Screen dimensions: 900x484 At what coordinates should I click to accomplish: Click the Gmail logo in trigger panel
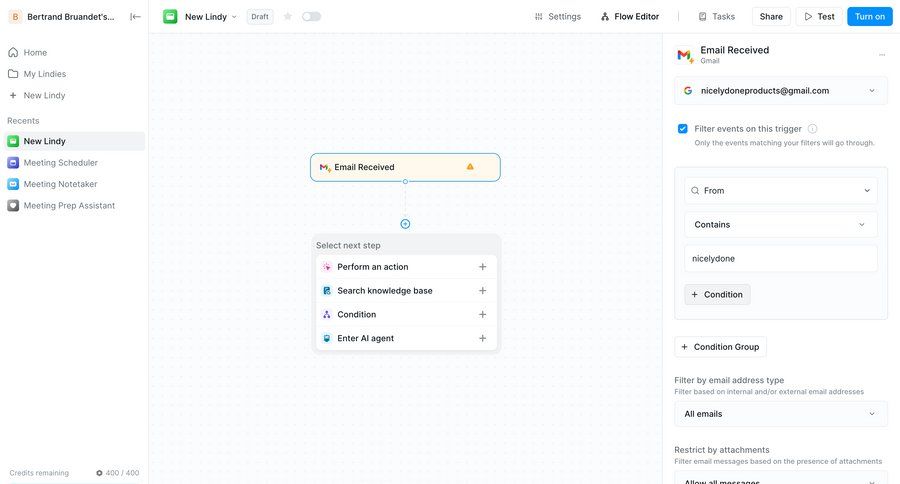tap(685, 55)
